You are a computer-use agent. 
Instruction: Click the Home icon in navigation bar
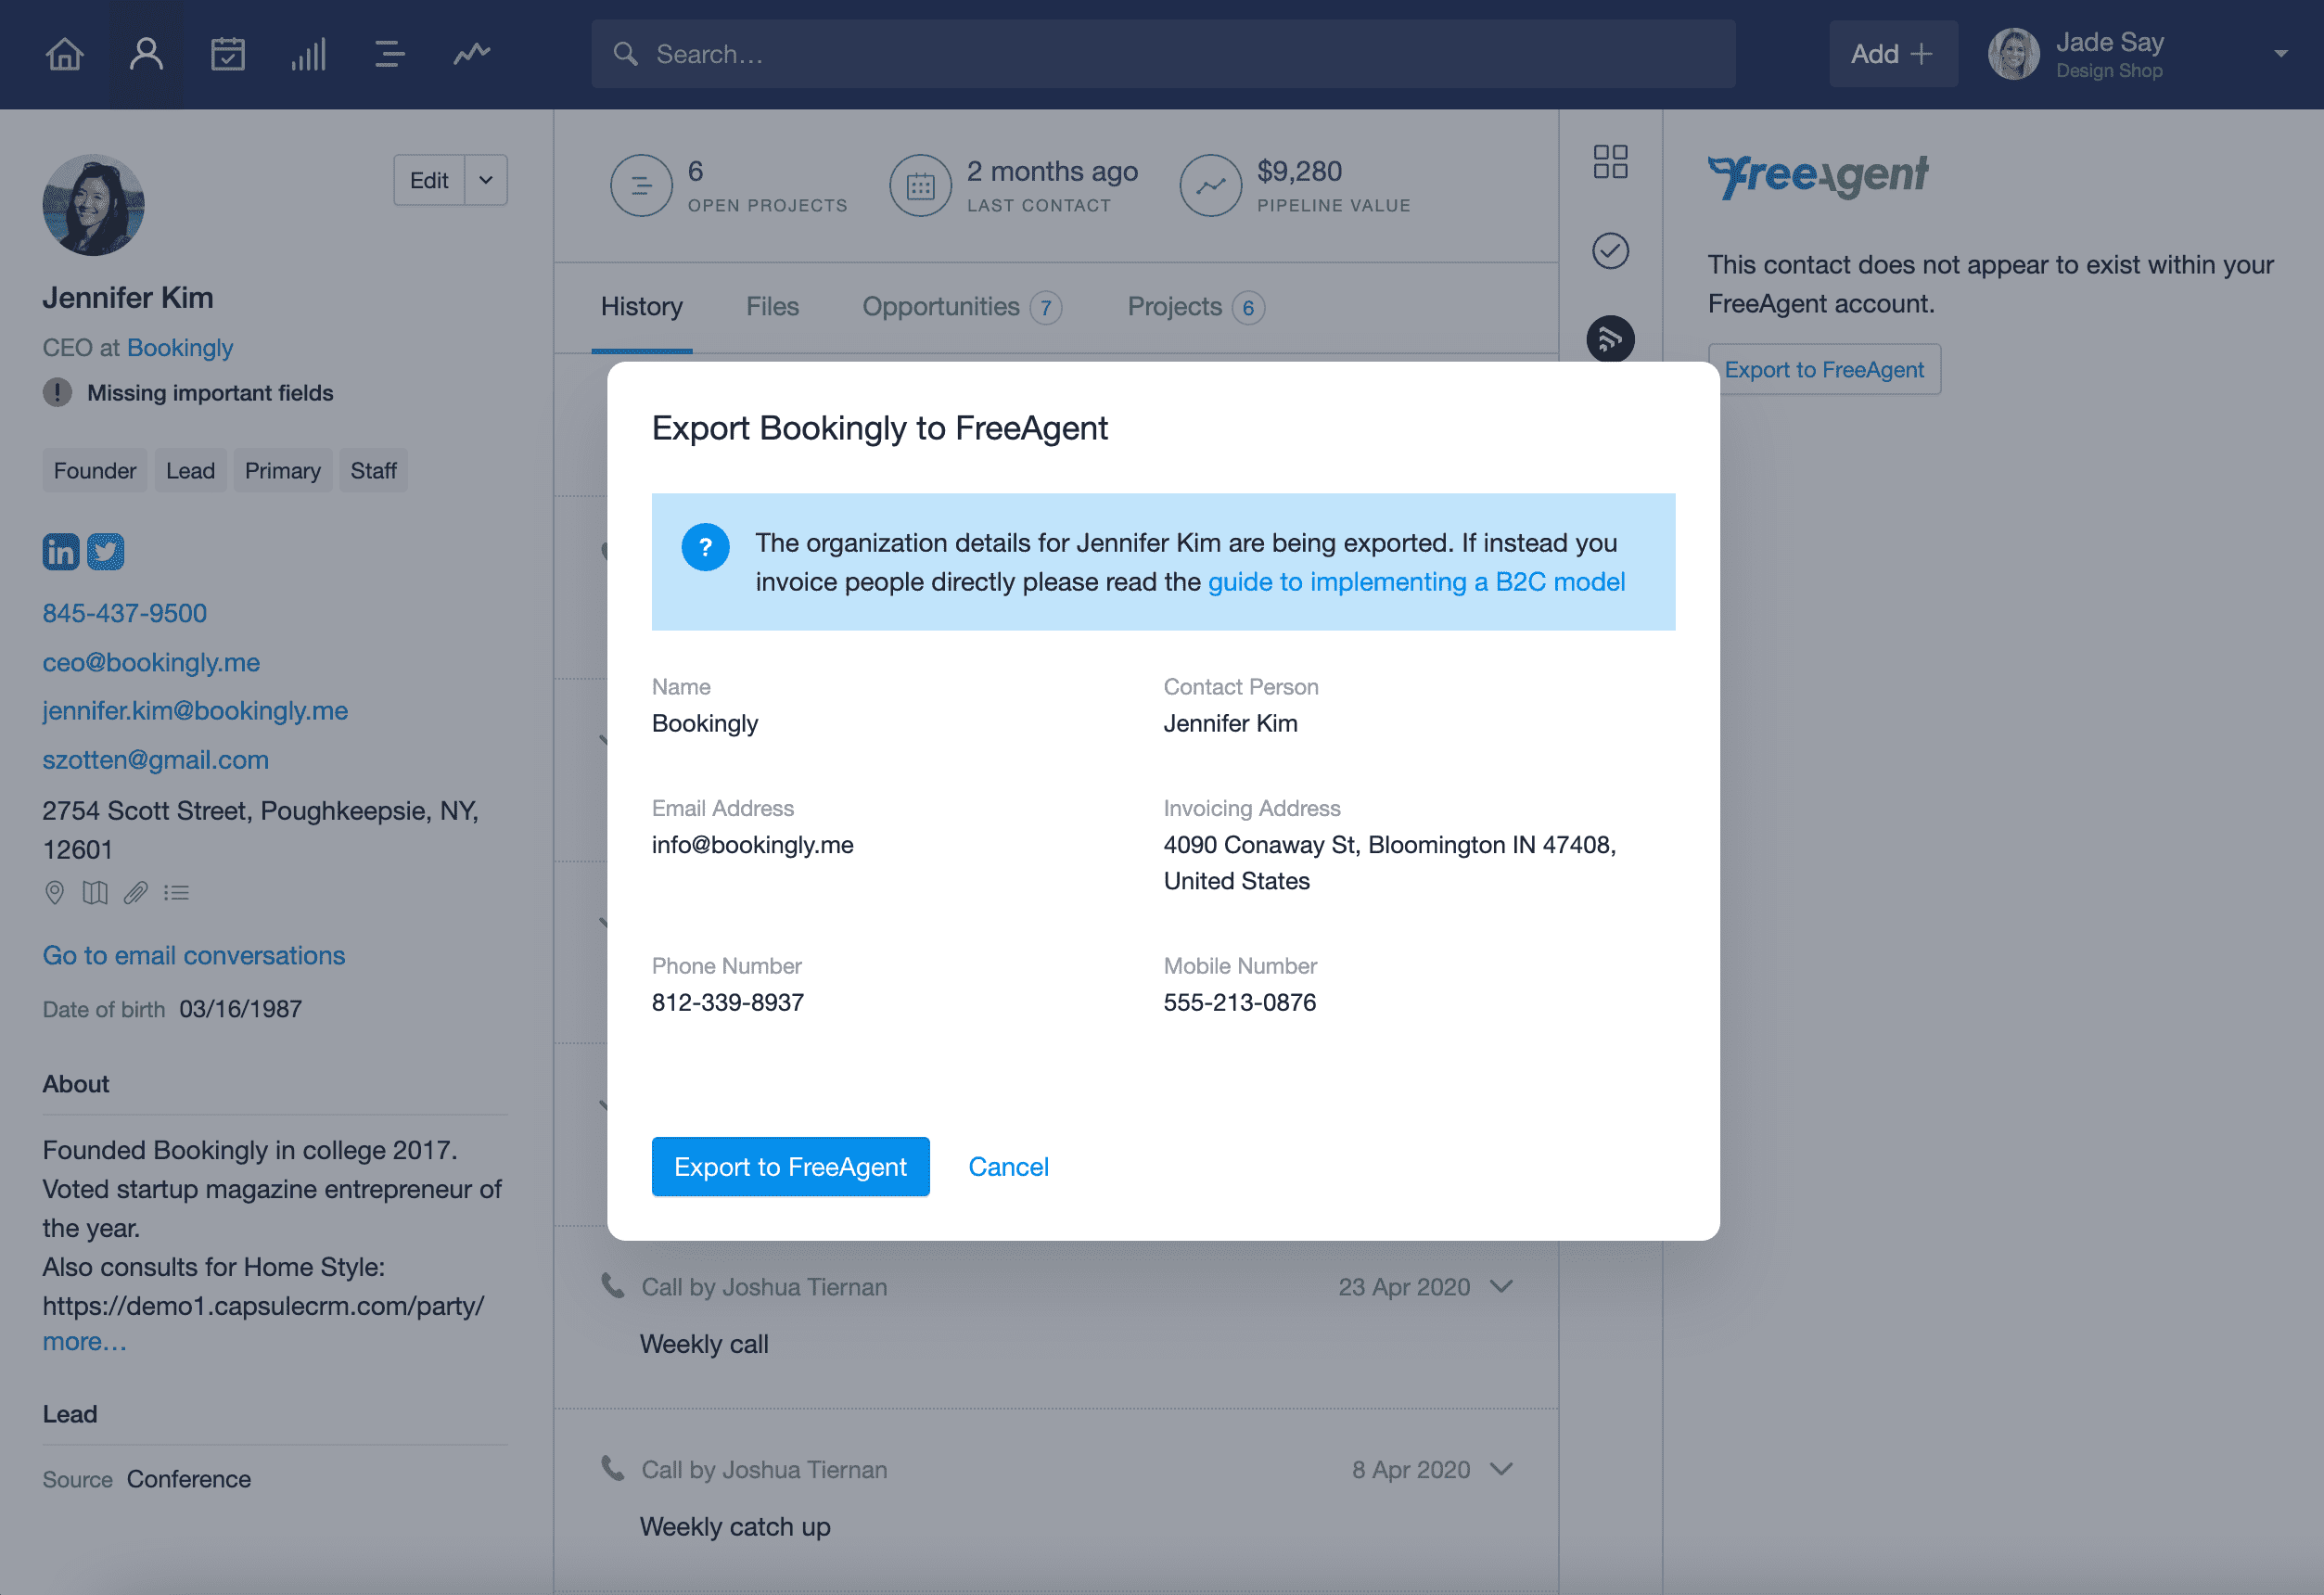tap(65, 51)
